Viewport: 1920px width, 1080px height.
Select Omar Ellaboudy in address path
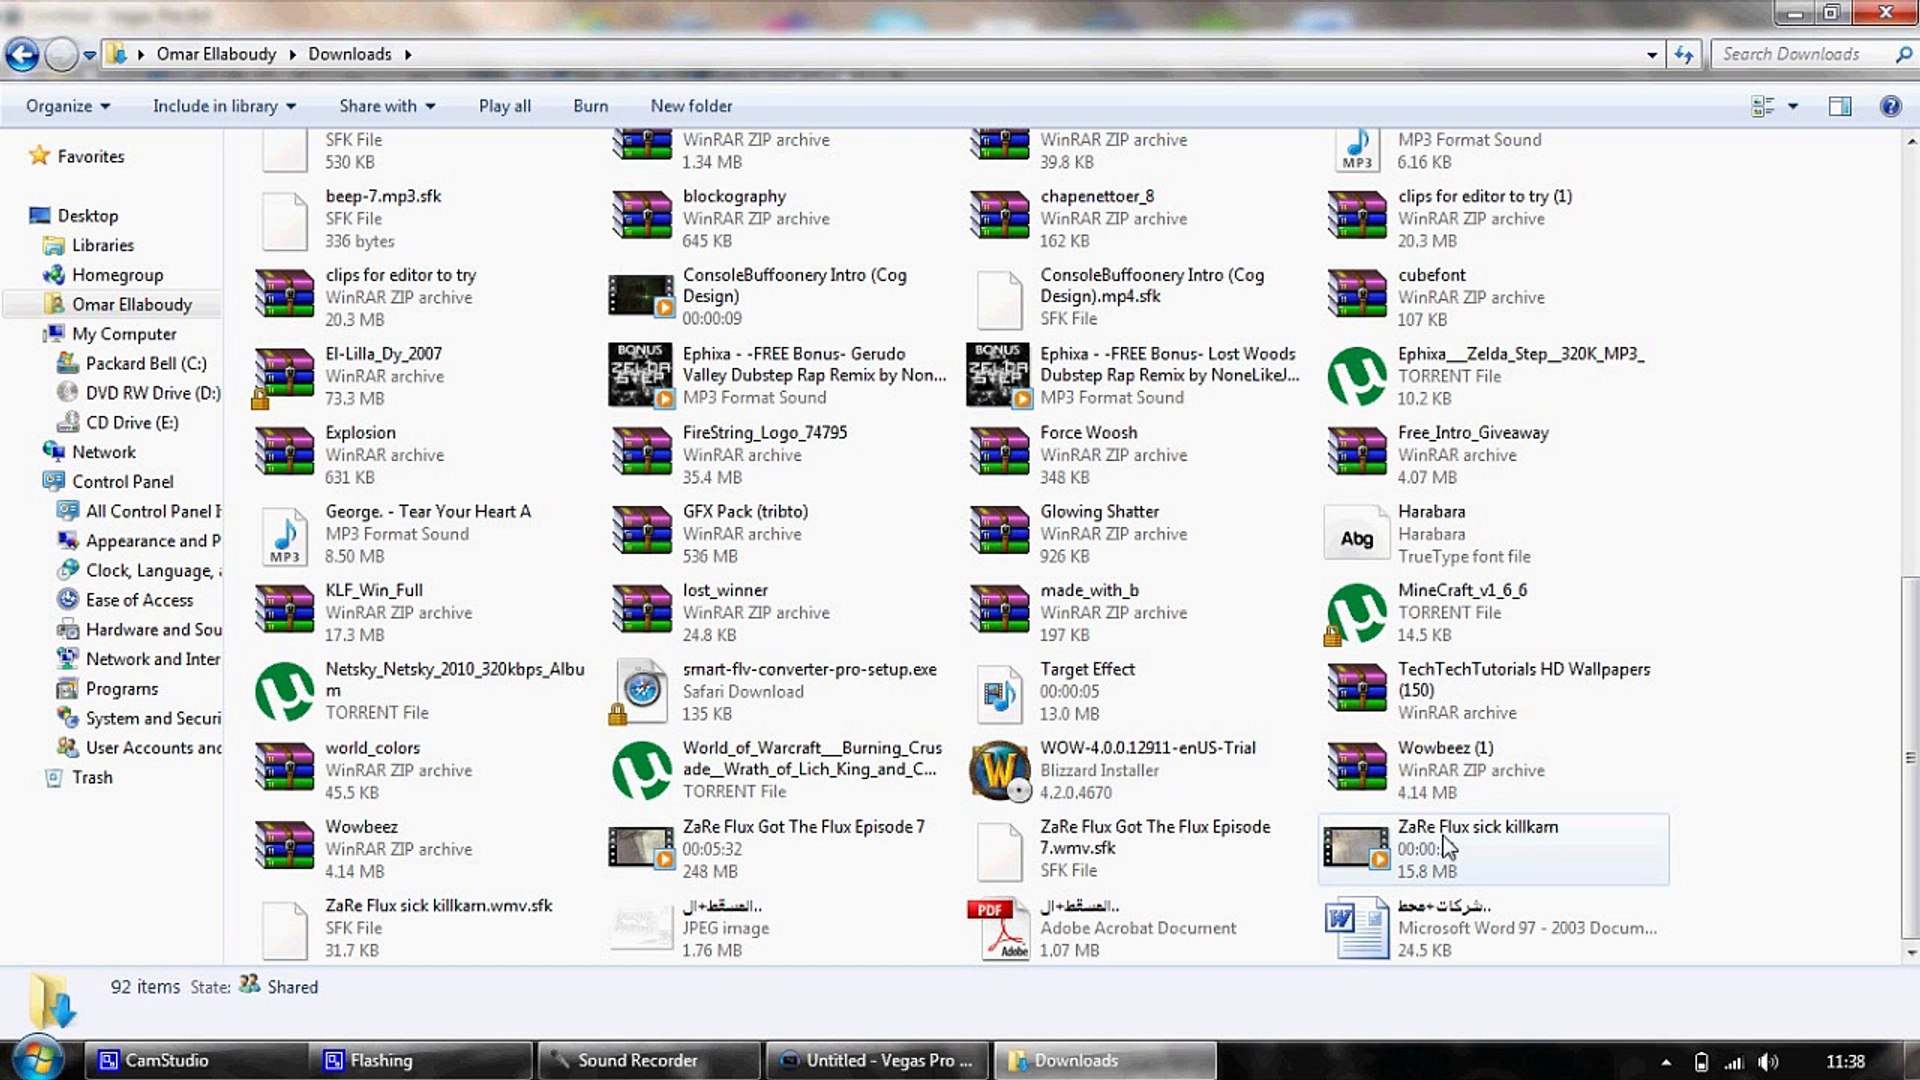pyautogui.click(x=216, y=54)
